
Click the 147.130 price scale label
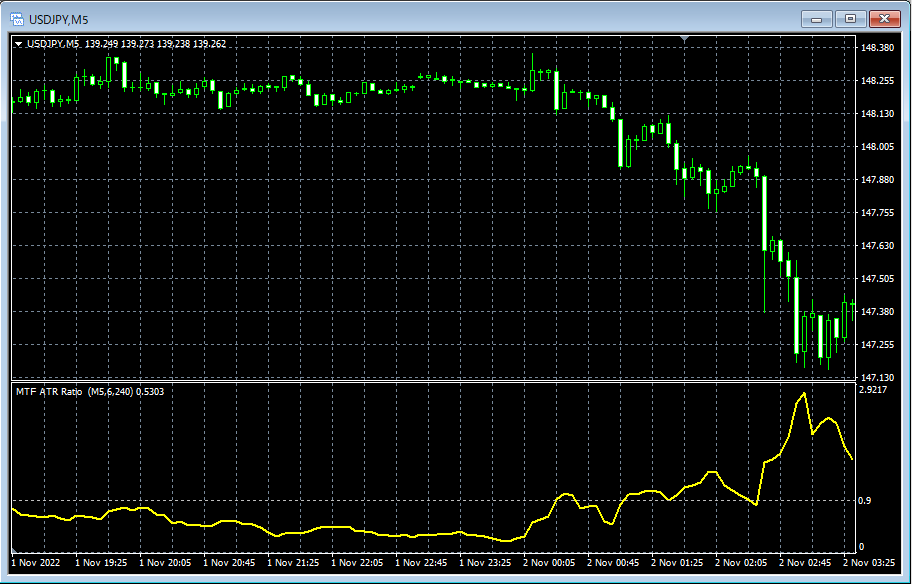(877, 377)
